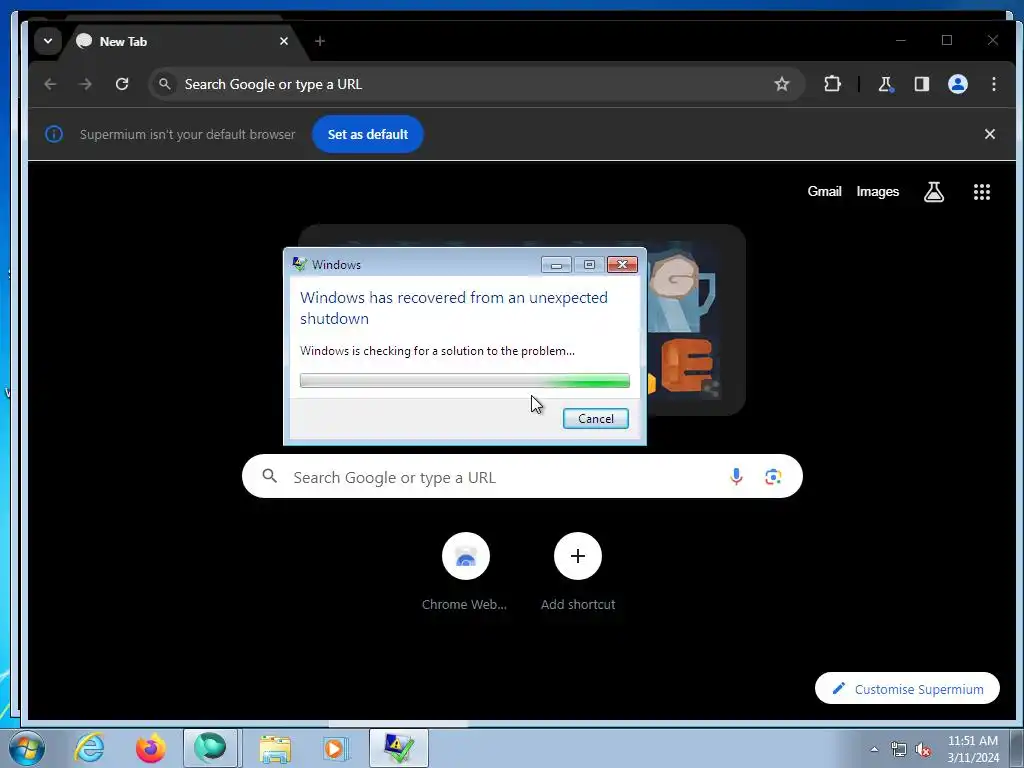The height and width of the screenshot is (768, 1024).
Task: Start voice search with microphone
Action: coord(736,477)
